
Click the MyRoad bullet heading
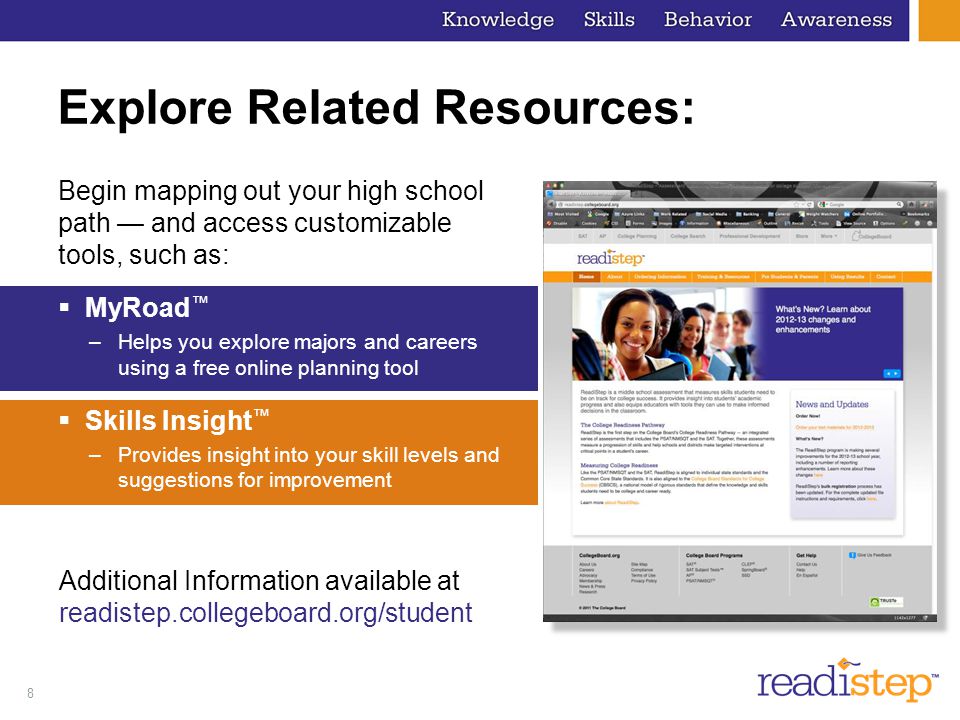tap(146, 307)
